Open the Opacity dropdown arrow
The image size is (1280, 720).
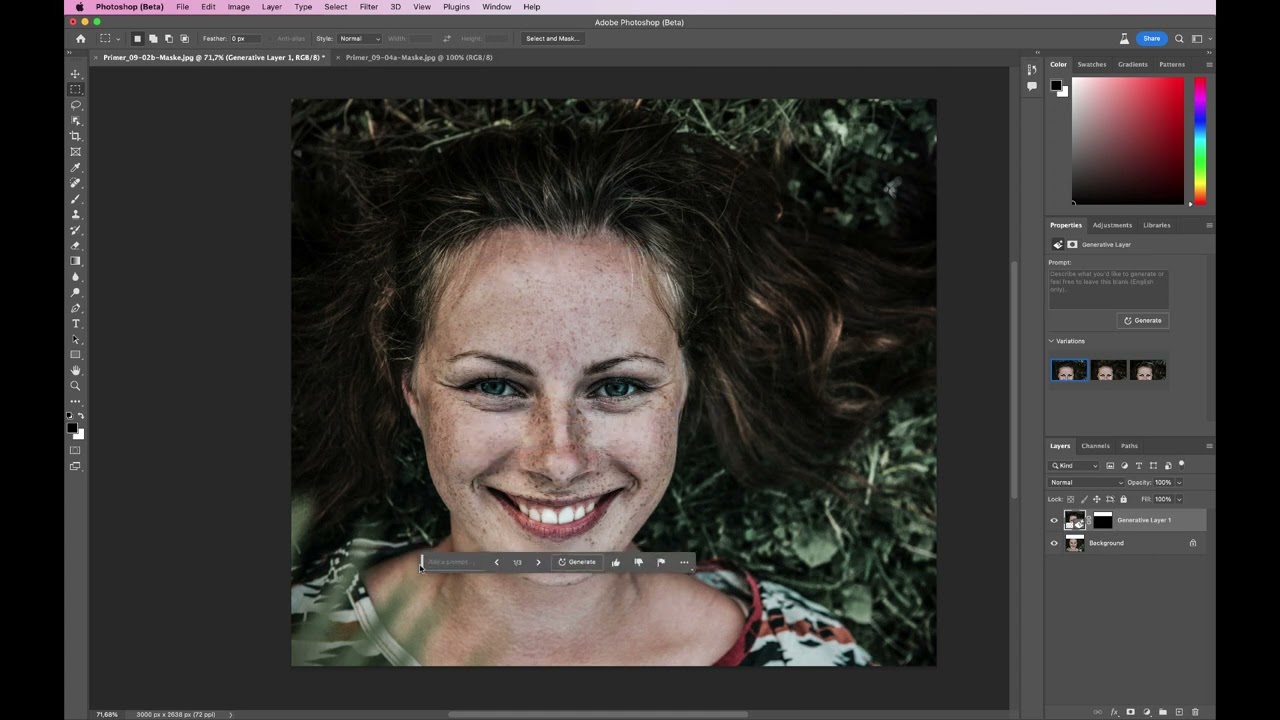coord(1179,483)
